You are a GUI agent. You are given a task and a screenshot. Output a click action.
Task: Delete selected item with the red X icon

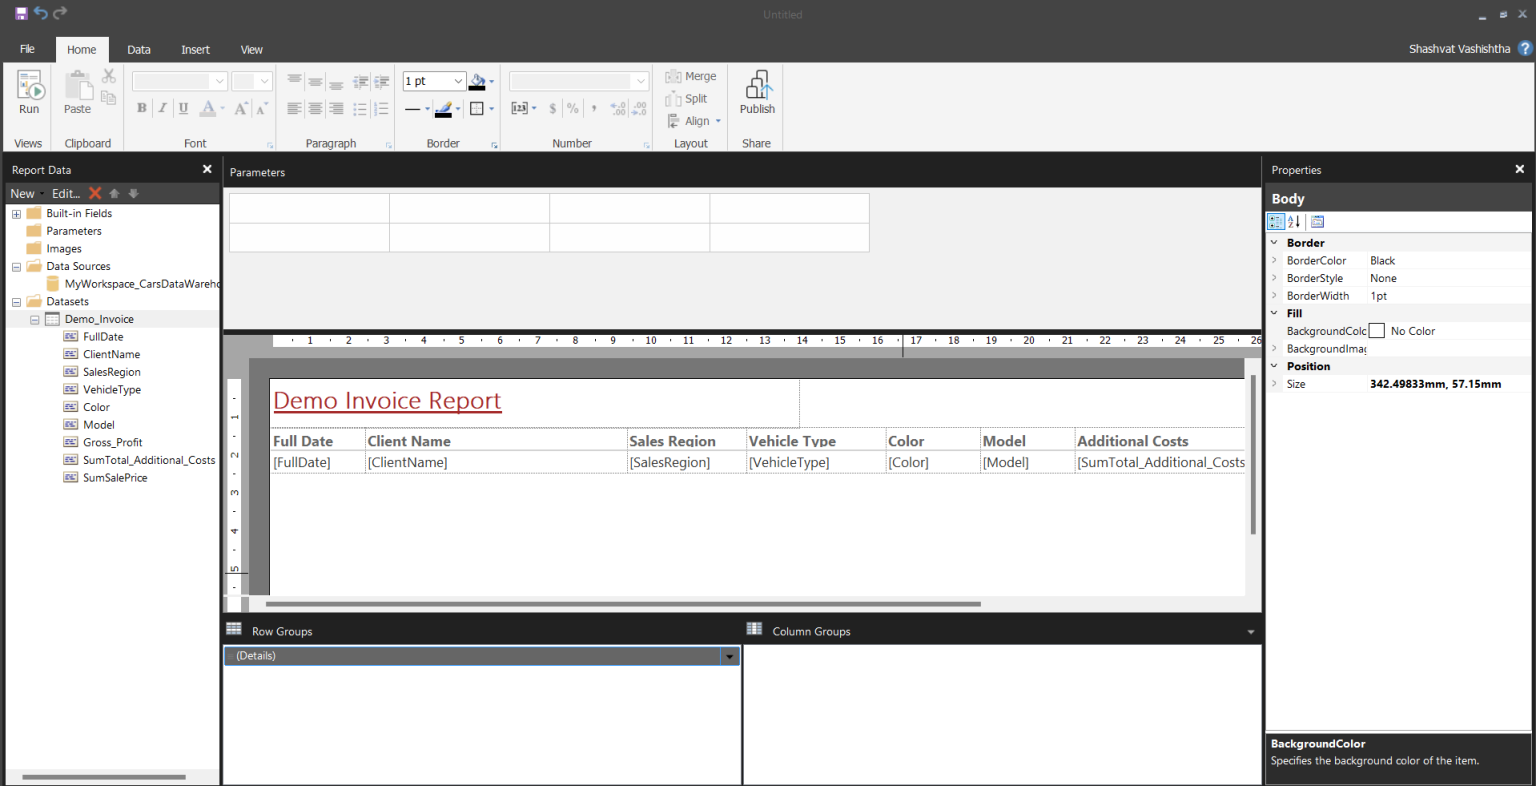(96, 193)
